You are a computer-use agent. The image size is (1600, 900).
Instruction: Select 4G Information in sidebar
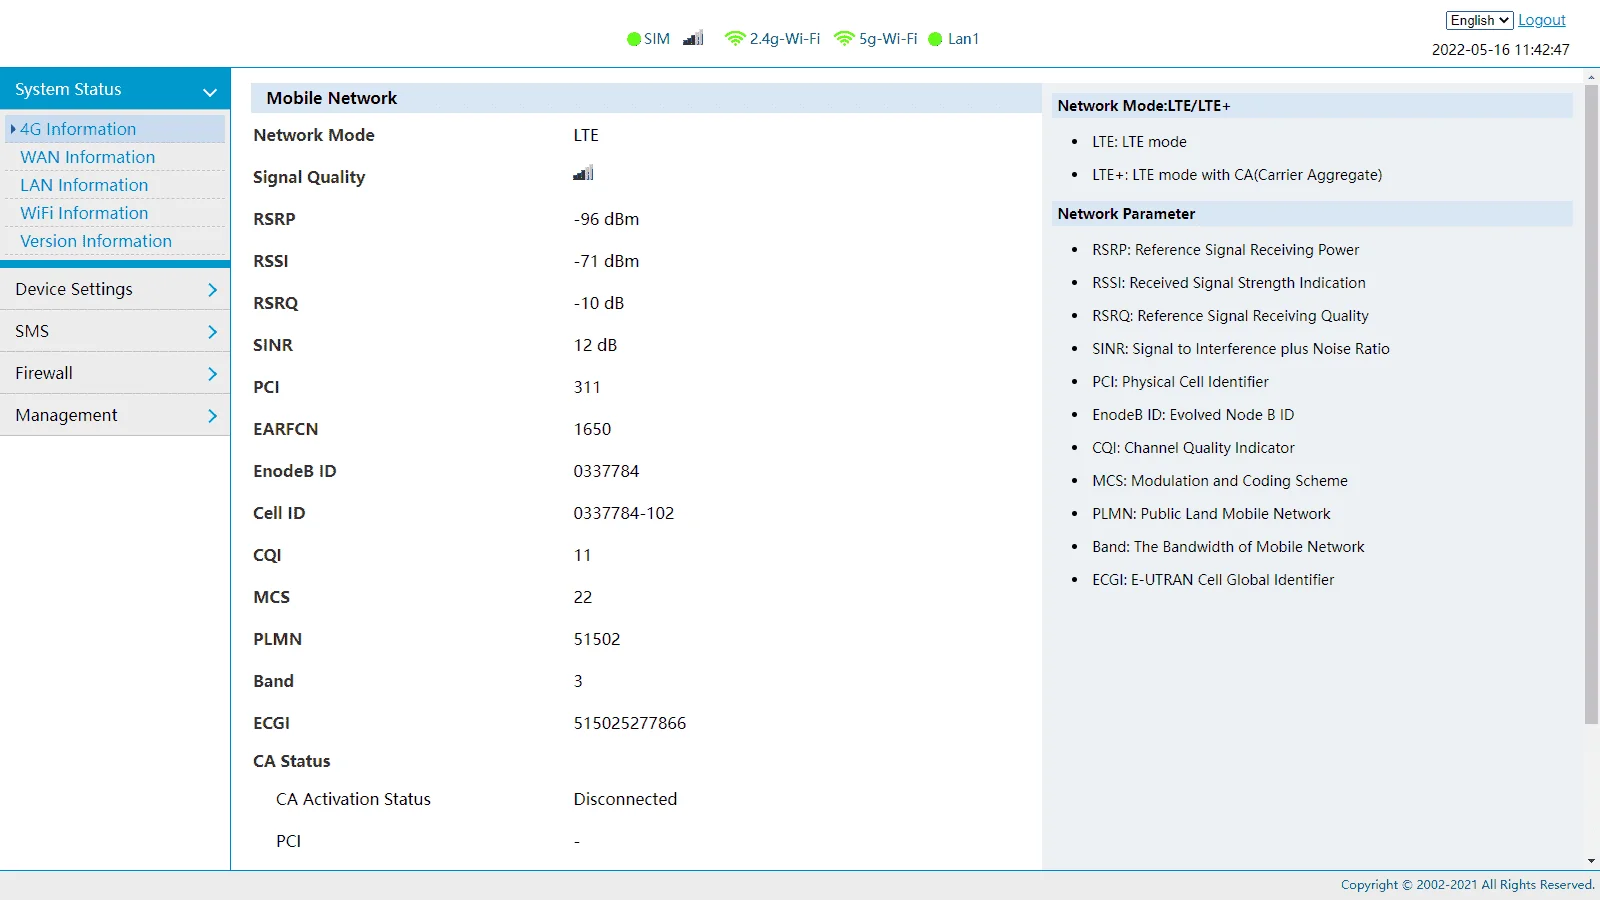click(x=115, y=129)
